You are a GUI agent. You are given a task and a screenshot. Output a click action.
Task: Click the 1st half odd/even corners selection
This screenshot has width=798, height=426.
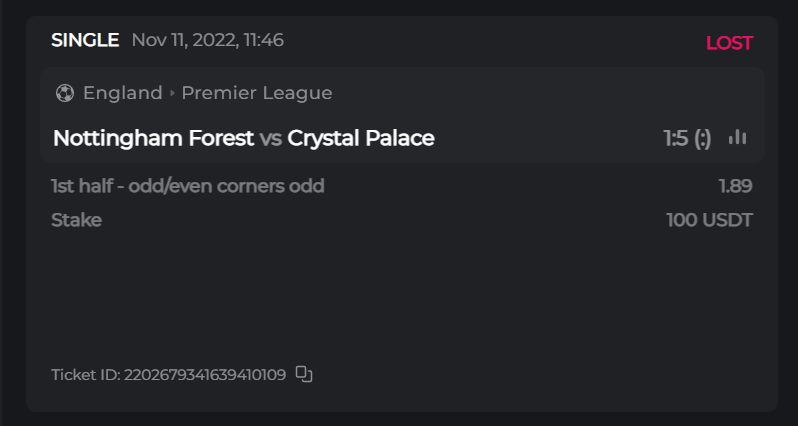[188, 186]
